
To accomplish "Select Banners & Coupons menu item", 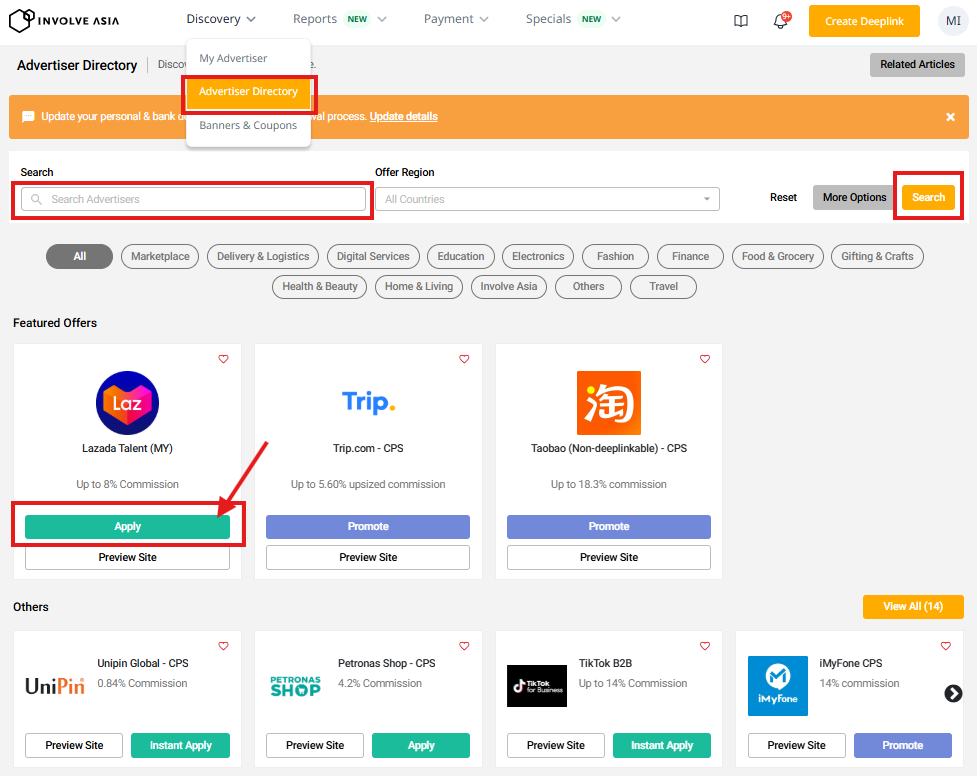I will [248, 126].
